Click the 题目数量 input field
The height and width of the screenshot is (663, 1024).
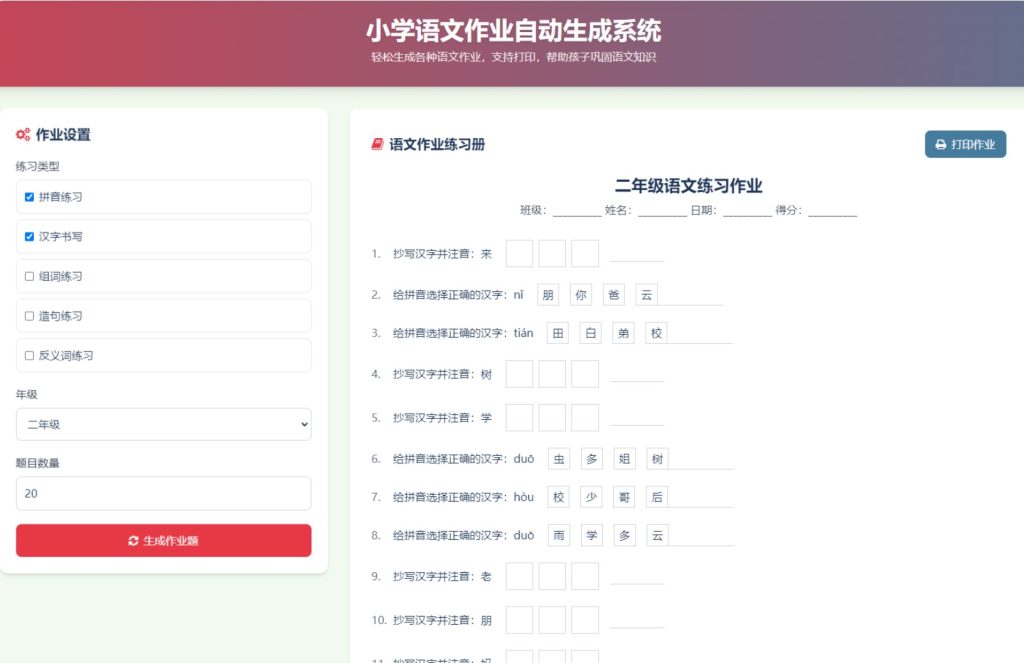click(x=163, y=493)
